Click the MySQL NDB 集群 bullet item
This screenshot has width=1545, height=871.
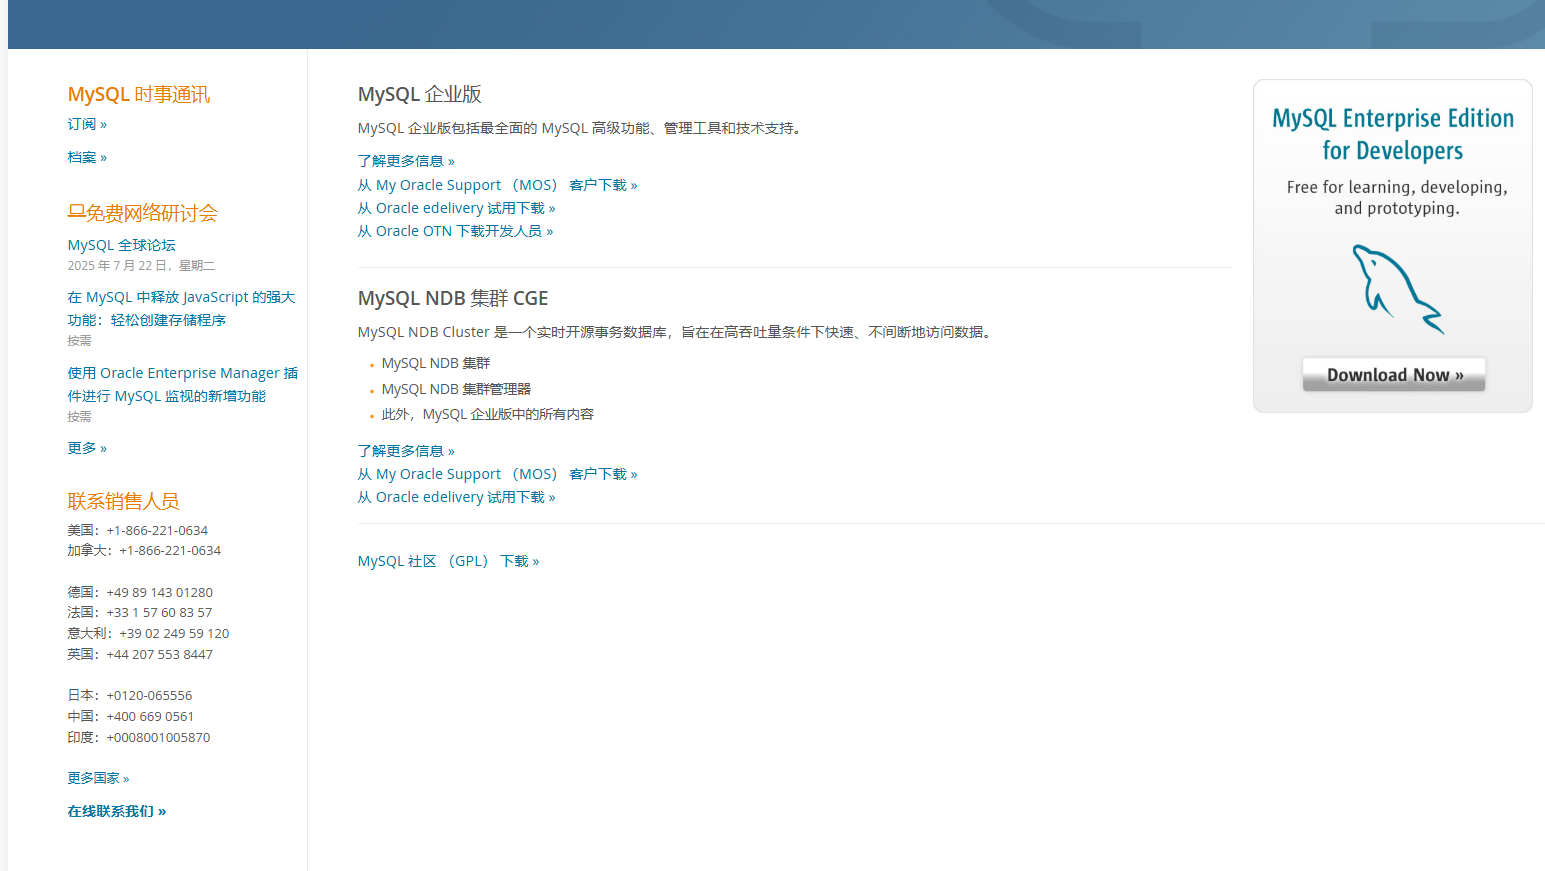tap(436, 363)
